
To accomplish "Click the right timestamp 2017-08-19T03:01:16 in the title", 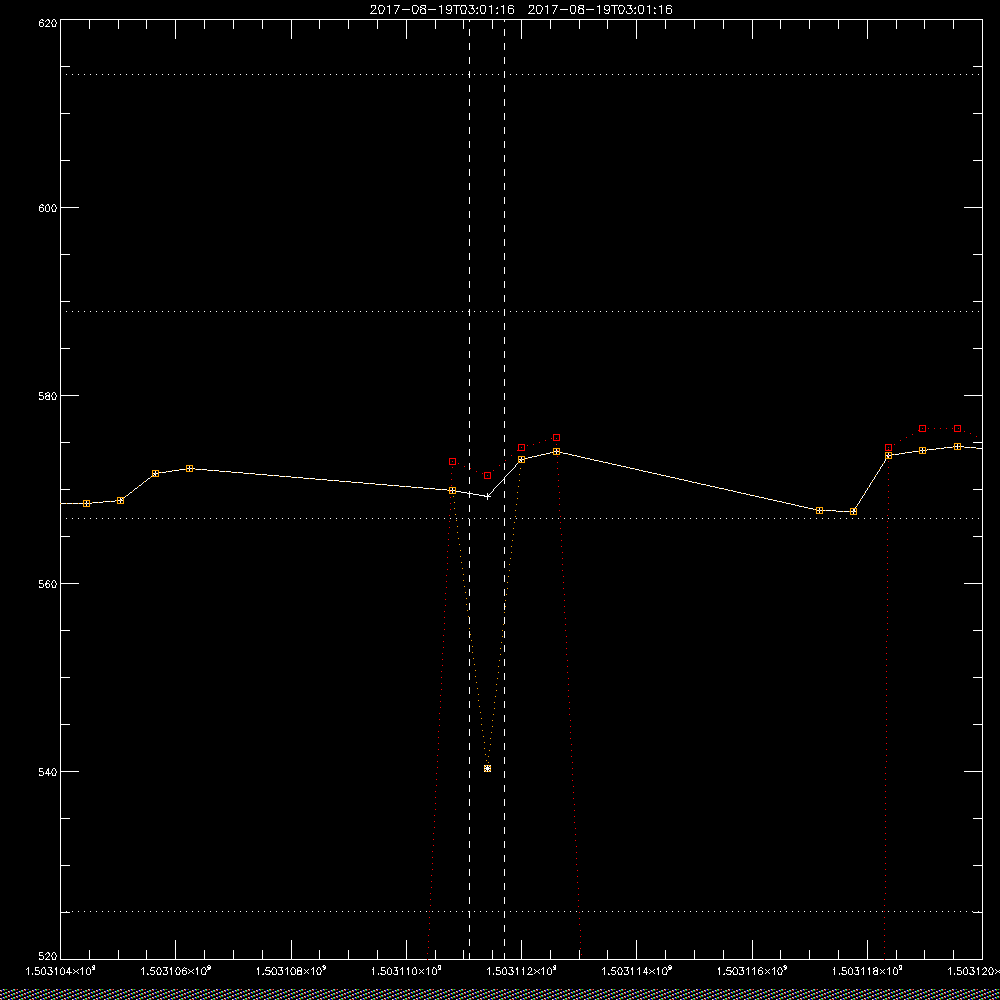I will (600, 10).
